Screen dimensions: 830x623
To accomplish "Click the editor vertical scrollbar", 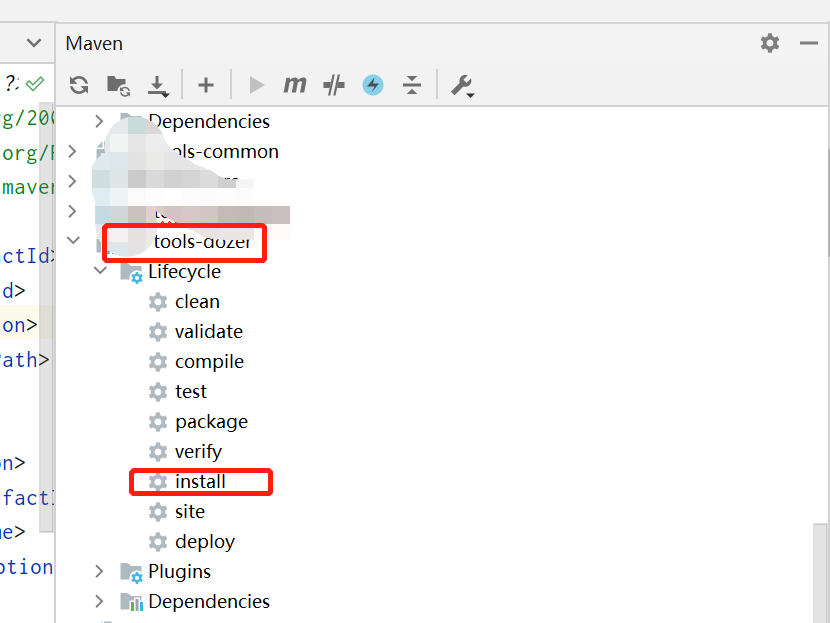I will (47, 318).
